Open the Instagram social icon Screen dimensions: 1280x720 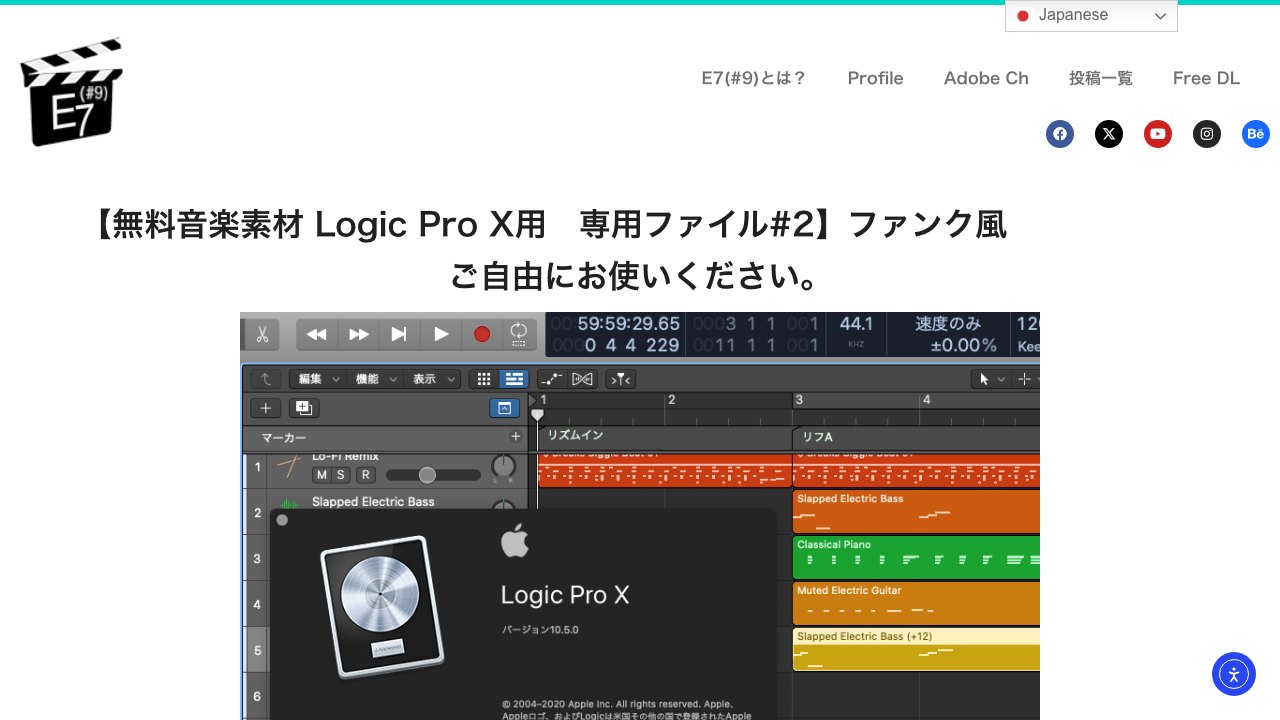click(x=1207, y=134)
